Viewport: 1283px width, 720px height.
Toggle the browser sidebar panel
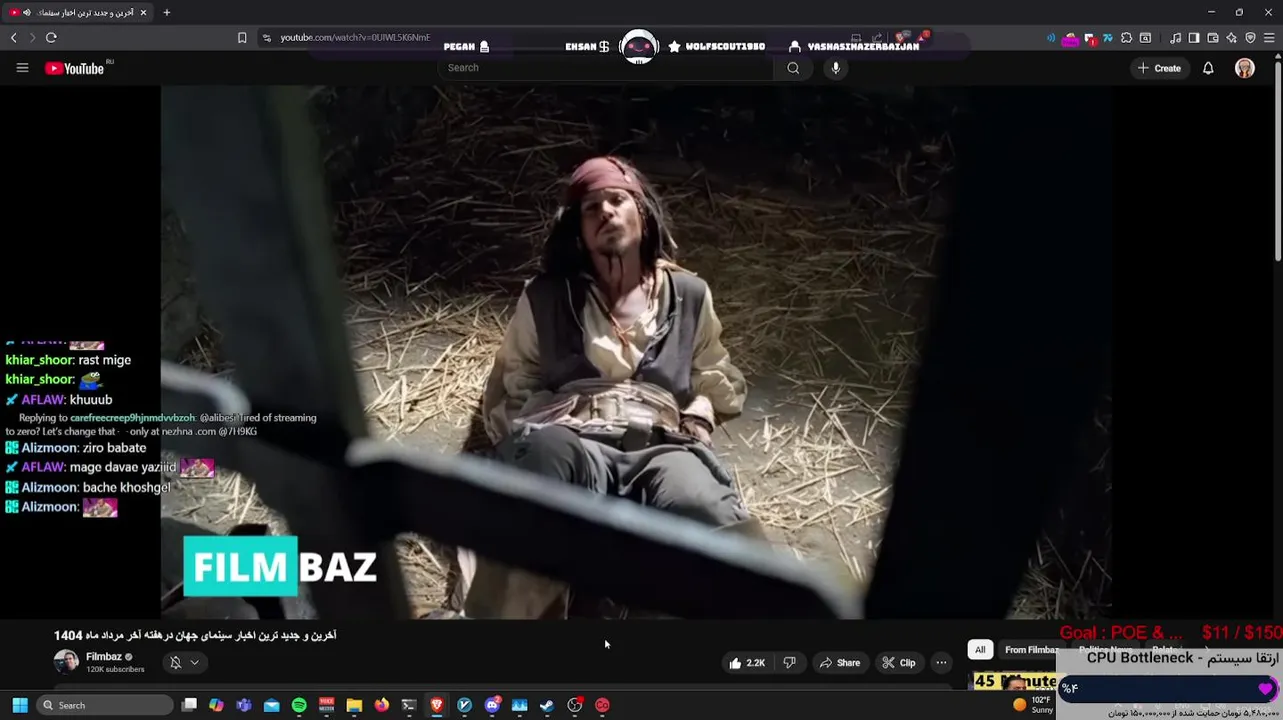click(1194, 38)
